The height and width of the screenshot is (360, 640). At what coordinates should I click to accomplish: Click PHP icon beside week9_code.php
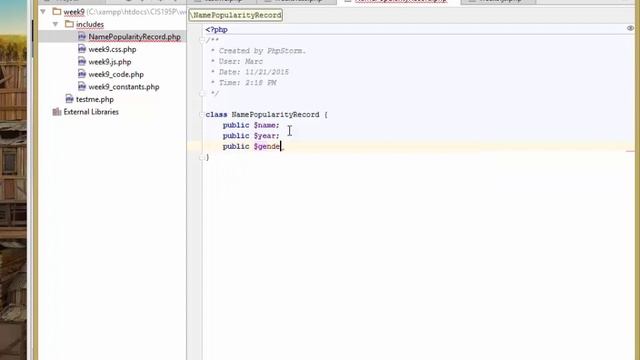pos(82,74)
